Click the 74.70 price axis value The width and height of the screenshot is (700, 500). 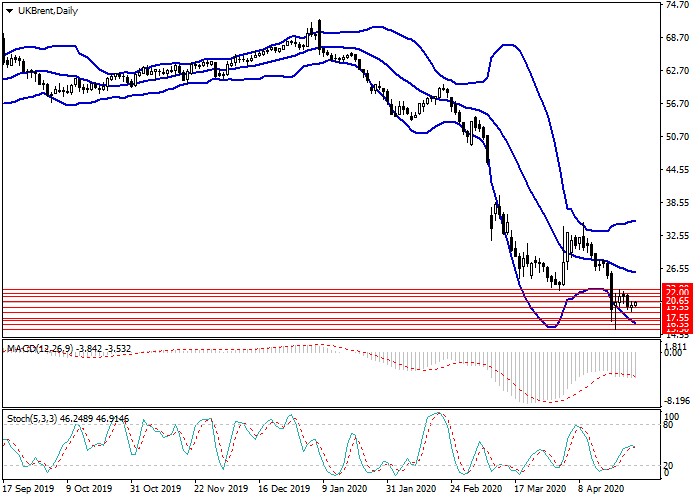[x=675, y=6]
